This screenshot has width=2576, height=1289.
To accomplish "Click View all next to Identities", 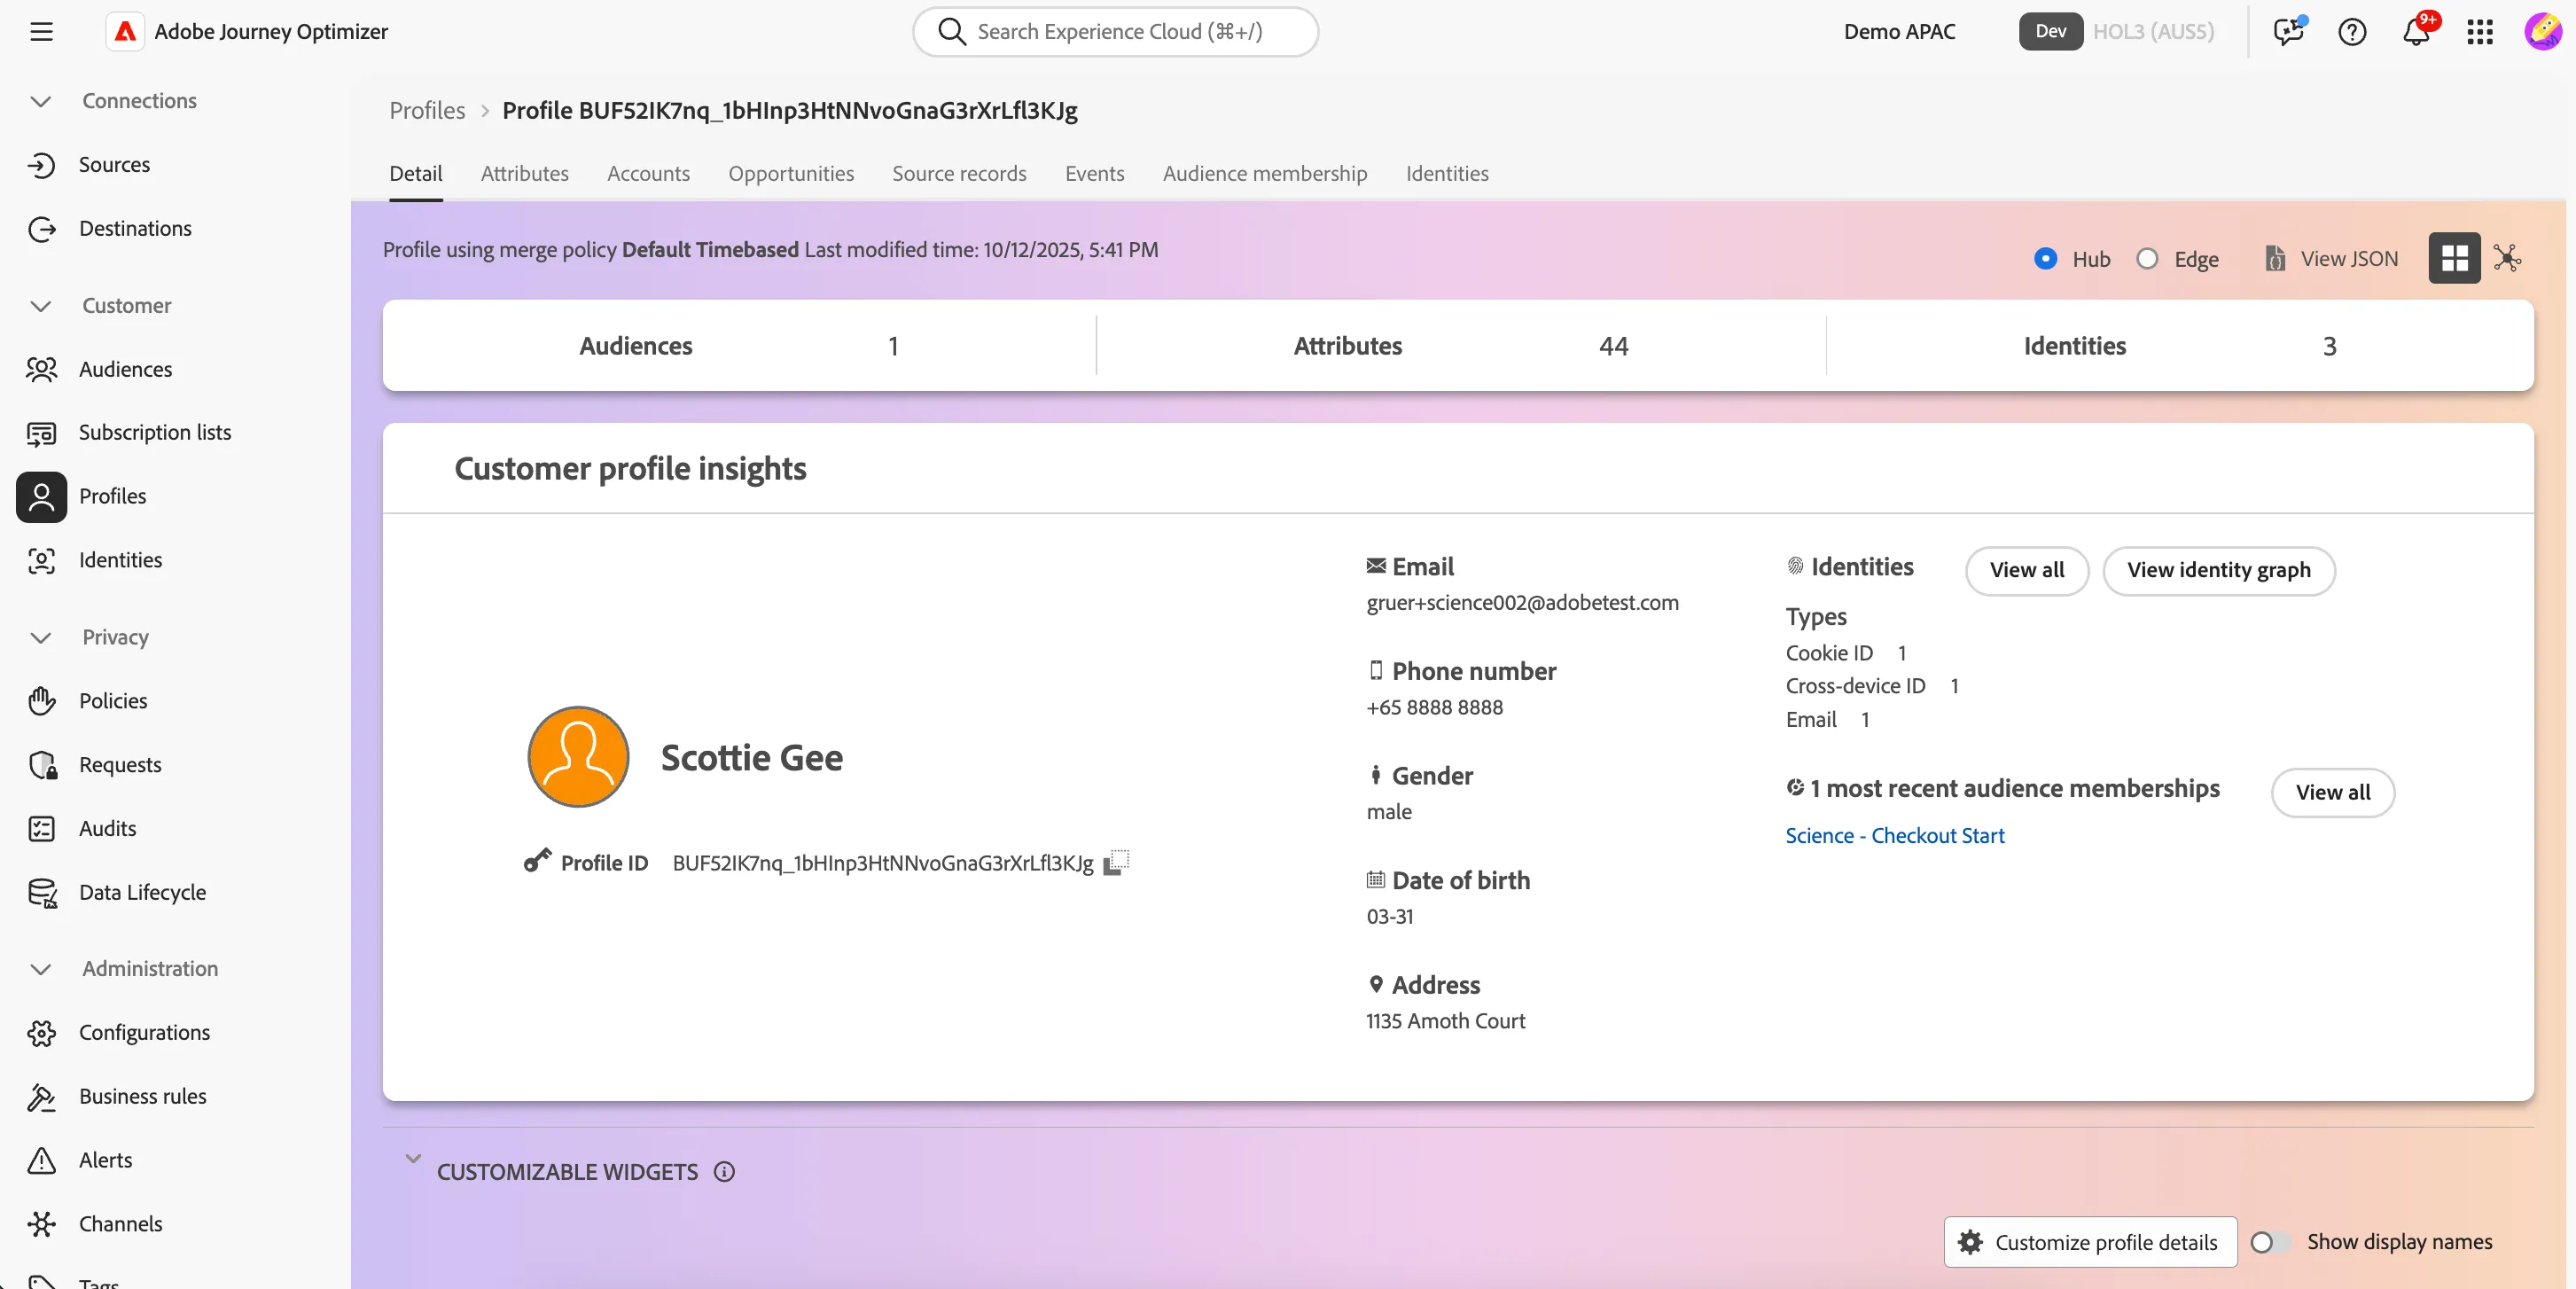I will click(x=2026, y=571).
